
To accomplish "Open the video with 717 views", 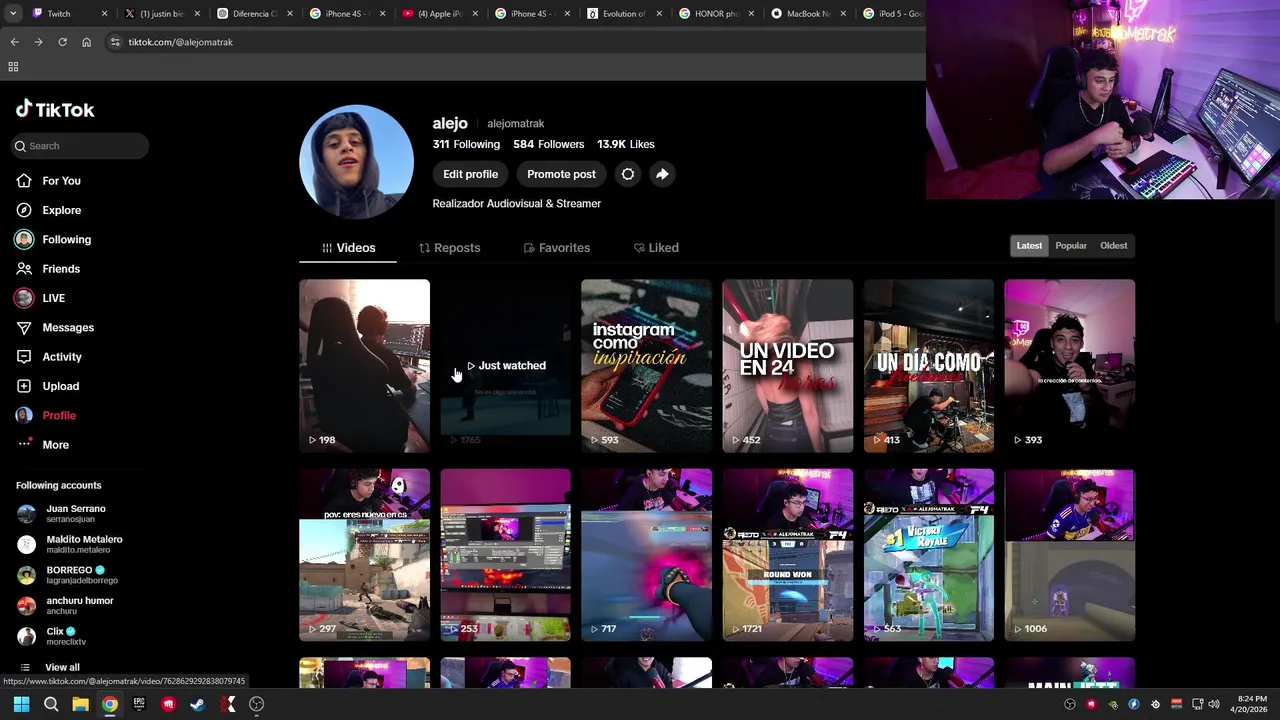I will coord(646,555).
